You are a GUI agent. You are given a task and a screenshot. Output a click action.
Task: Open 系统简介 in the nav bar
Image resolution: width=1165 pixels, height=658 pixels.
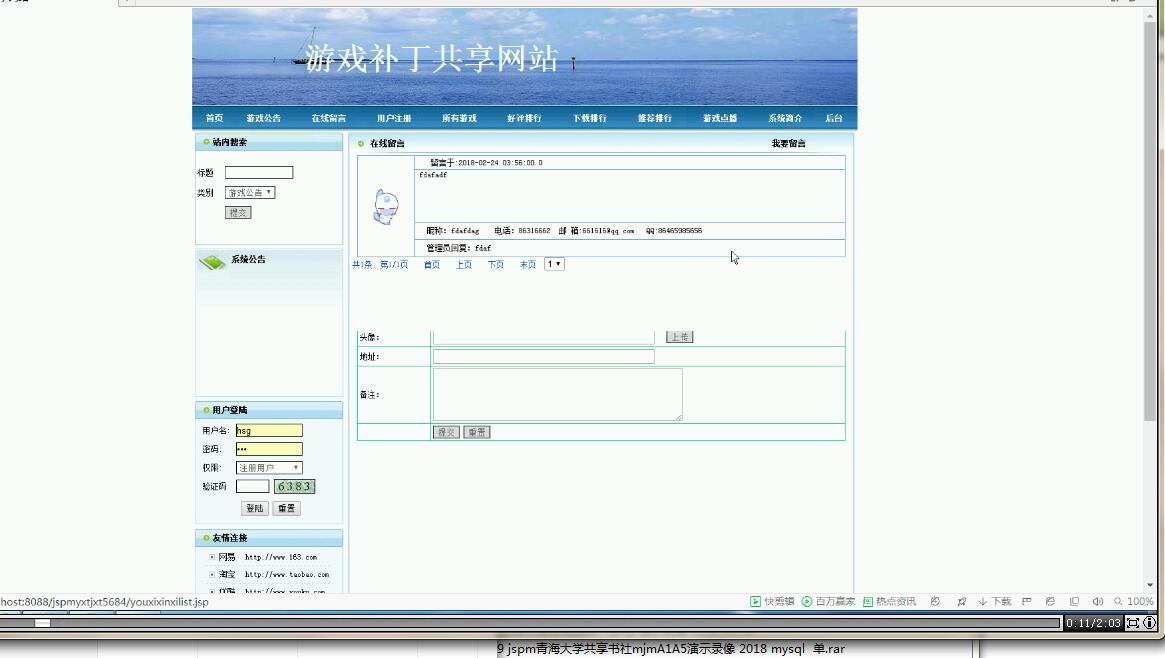(785, 118)
